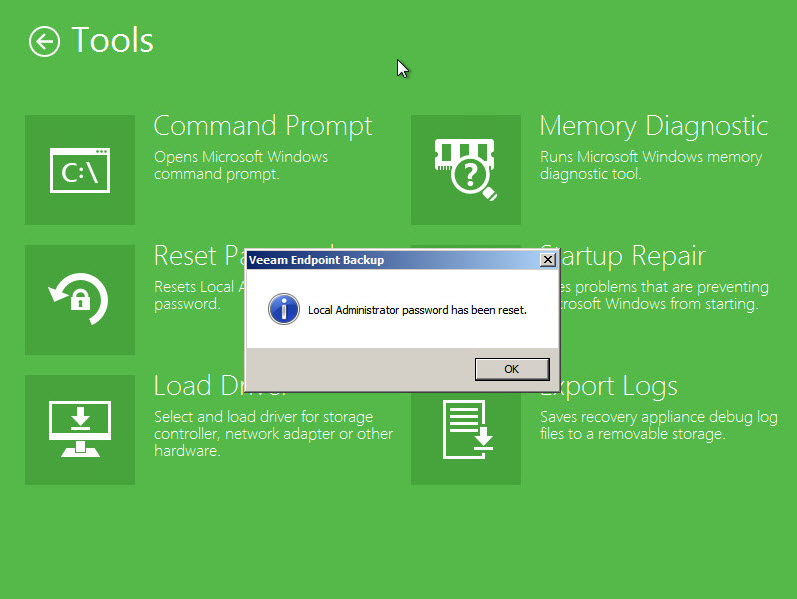
Task: Open the Load Driver monitor icon tile
Action: (x=80, y=430)
